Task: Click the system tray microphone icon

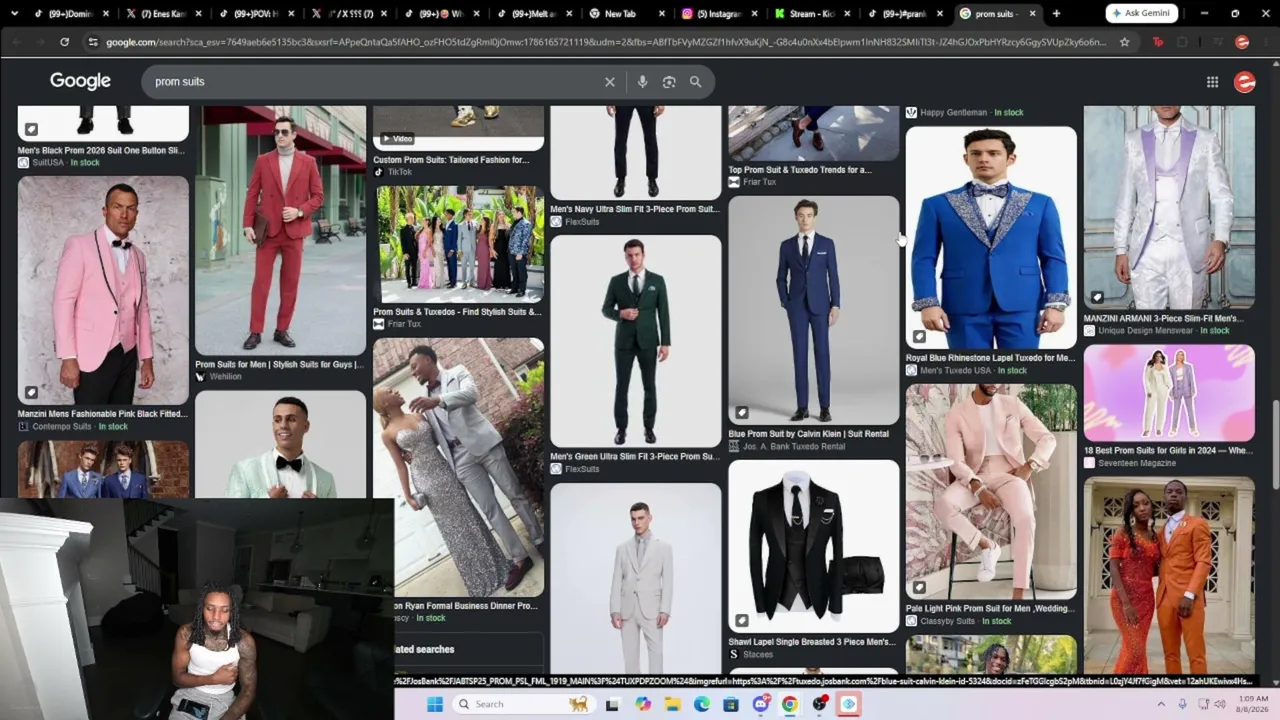Action: coord(1182,704)
